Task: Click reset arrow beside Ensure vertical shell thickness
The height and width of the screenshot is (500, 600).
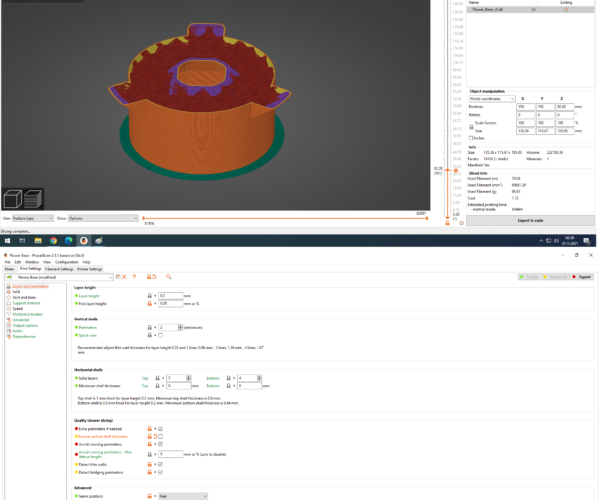Action: tap(155, 436)
